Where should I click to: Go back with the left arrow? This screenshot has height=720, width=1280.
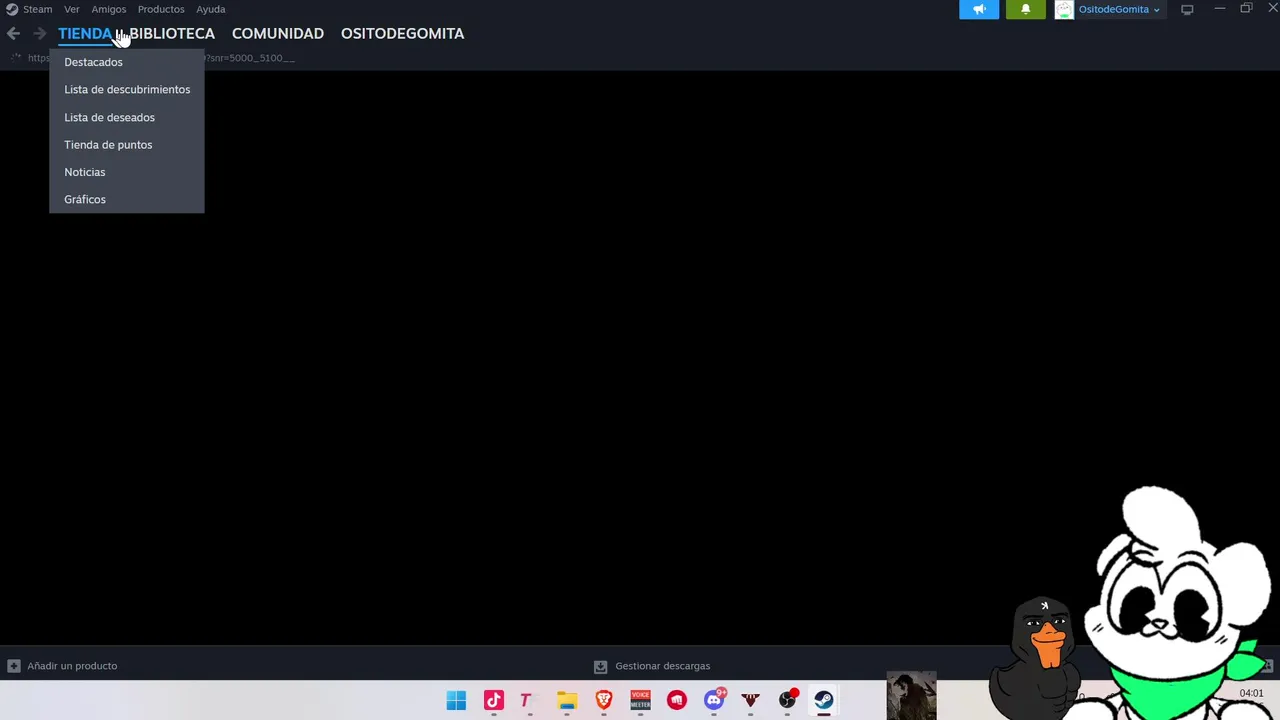[13, 33]
